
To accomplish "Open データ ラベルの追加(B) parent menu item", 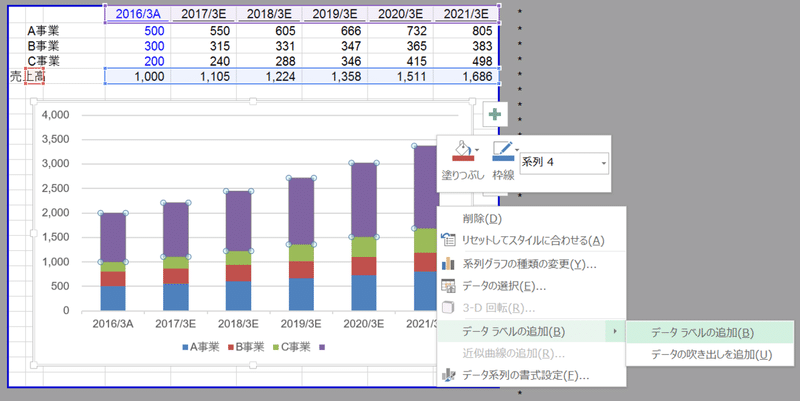I will point(531,332).
